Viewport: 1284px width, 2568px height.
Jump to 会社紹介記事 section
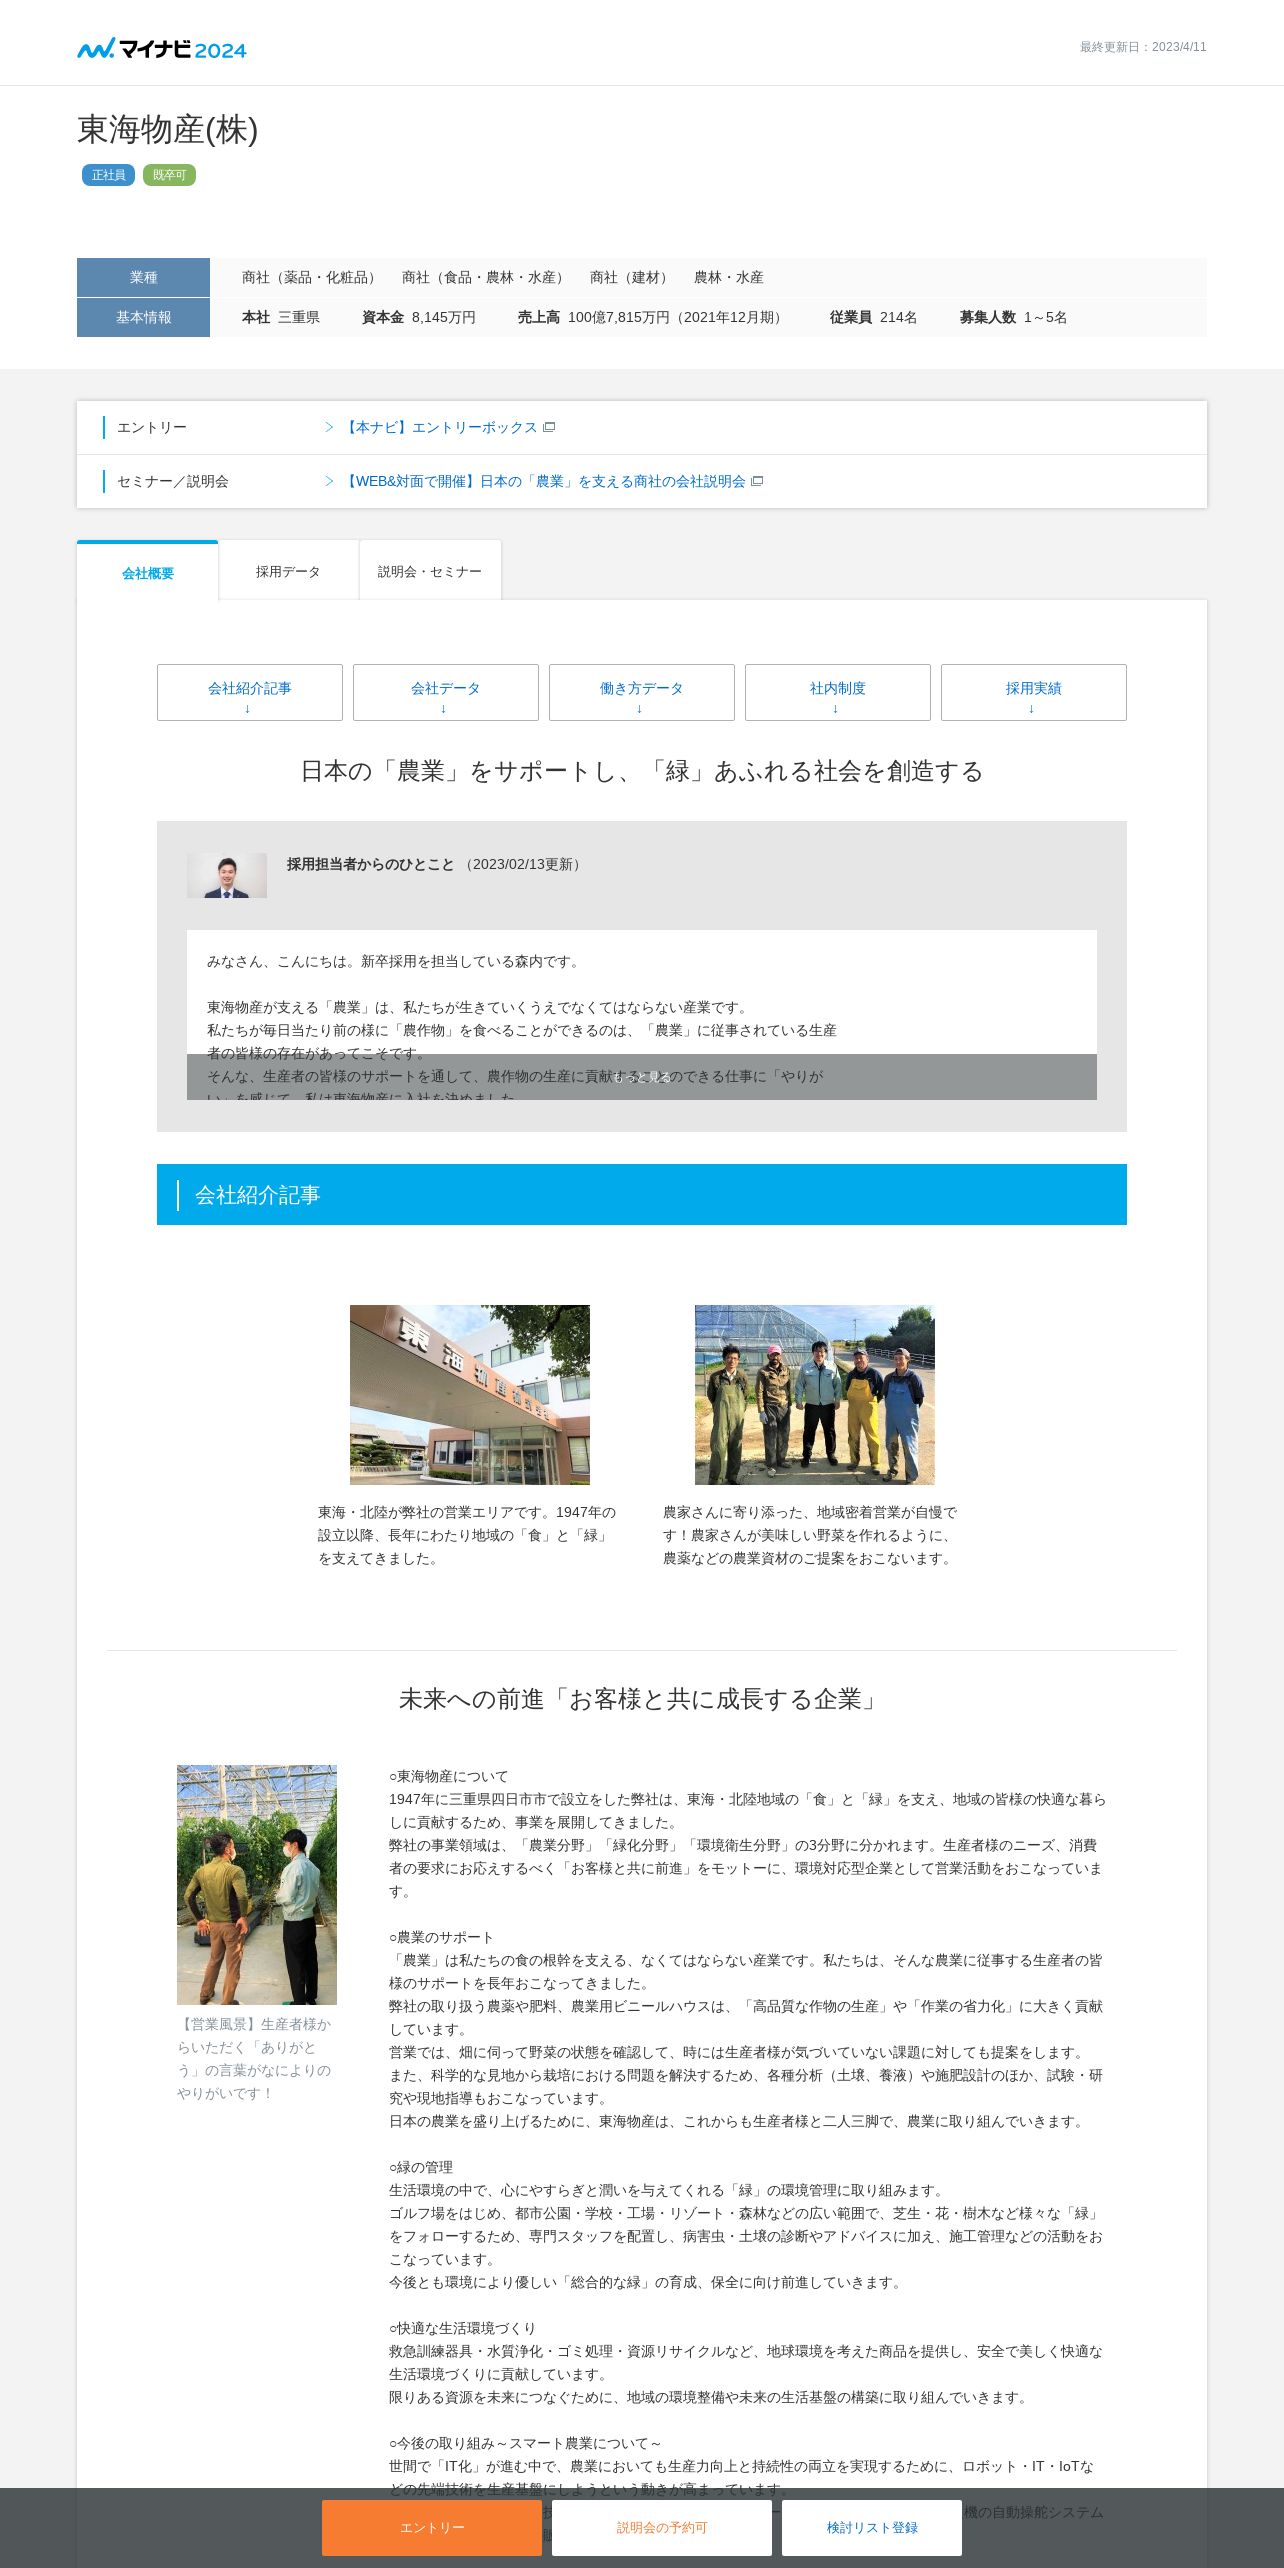250,692
